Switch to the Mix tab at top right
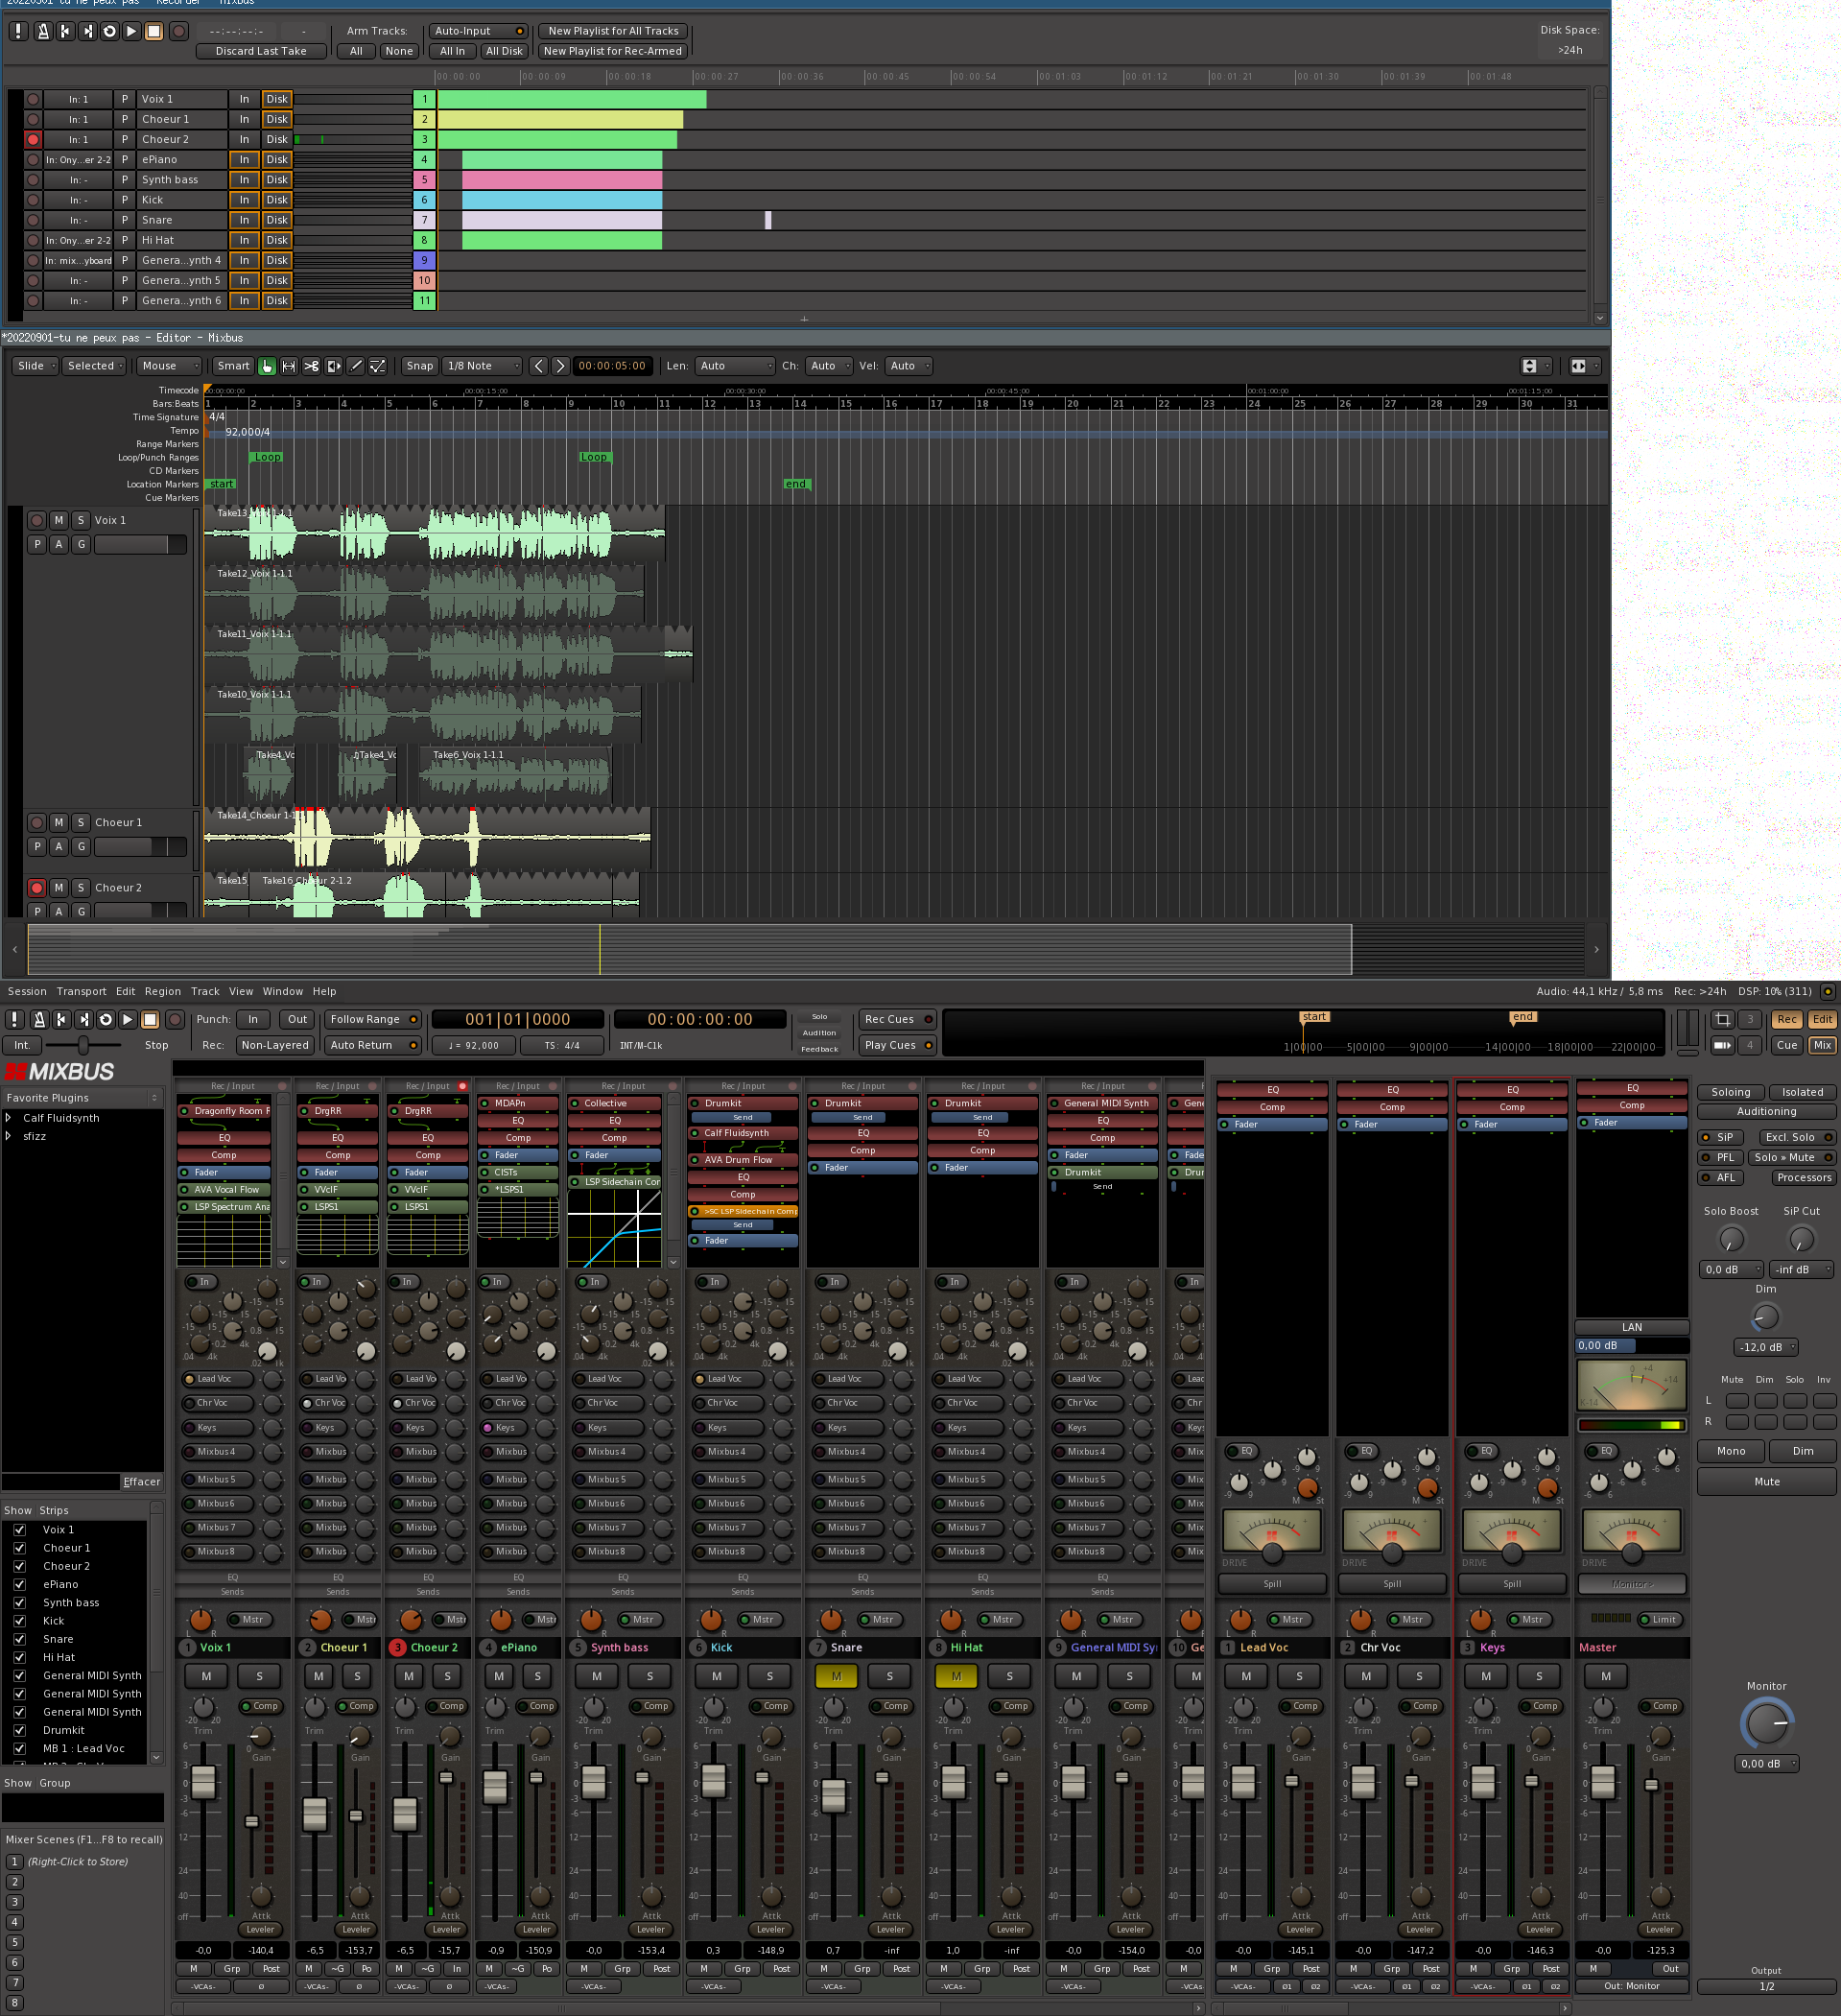Viewport: 1841px width, 2016px height. point(1823,1045)
